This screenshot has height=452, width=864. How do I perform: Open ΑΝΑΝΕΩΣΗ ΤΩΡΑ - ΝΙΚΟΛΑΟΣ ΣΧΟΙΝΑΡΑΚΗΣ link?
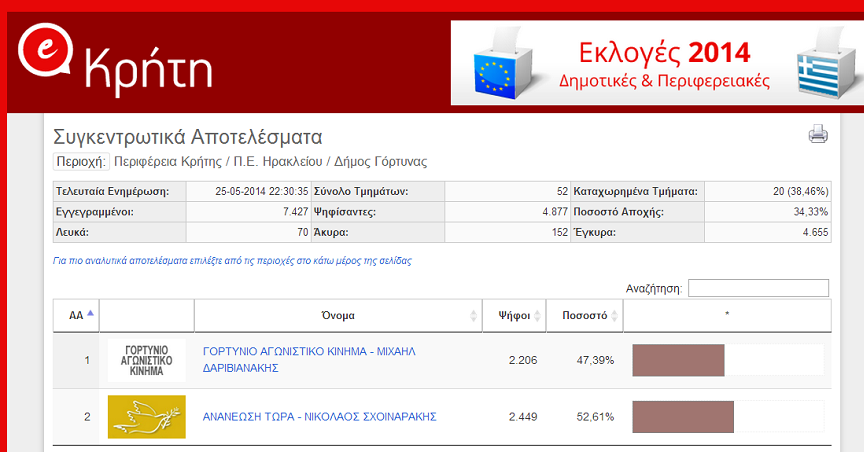(319, 417)
